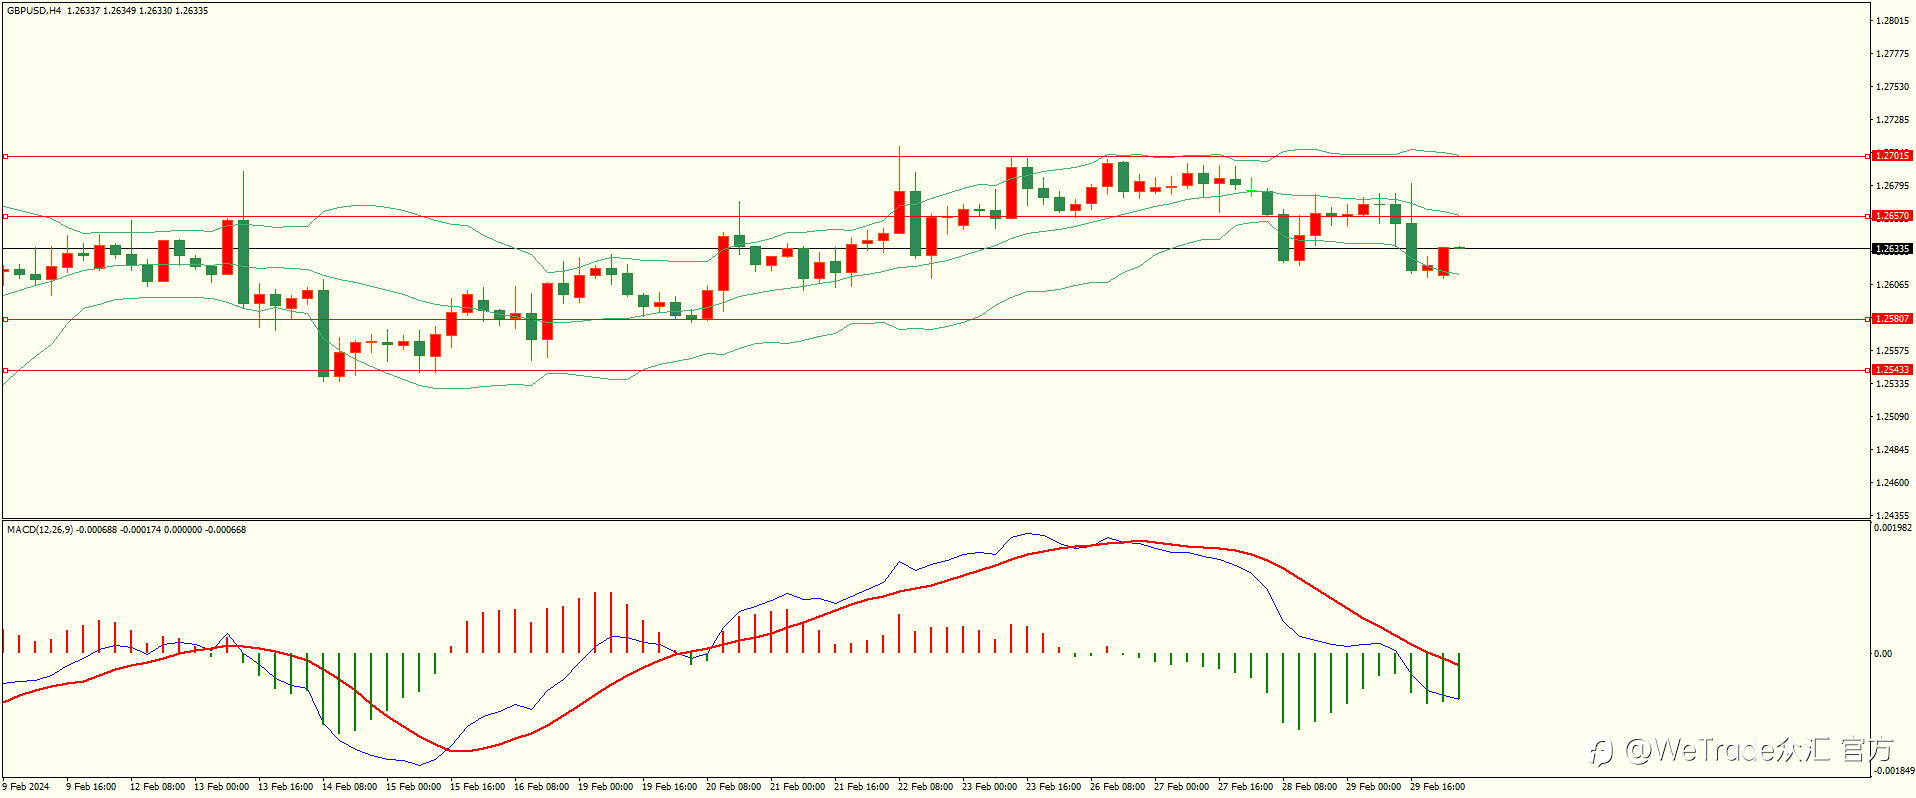Select the black 1.26335 current price tag
The width and height of the screenshot is (1916, 798).
[x=1892, y=249]
